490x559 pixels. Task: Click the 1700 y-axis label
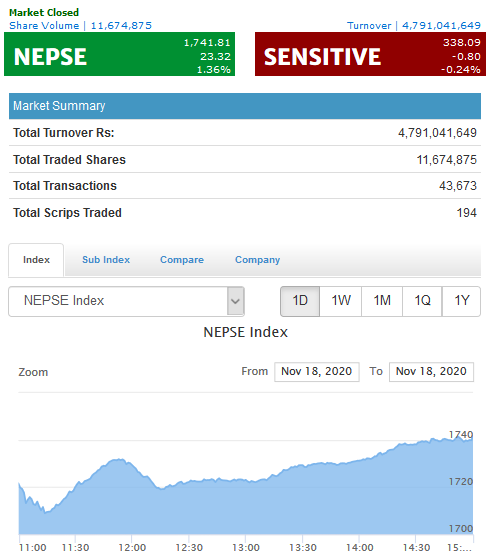[461, 528]
